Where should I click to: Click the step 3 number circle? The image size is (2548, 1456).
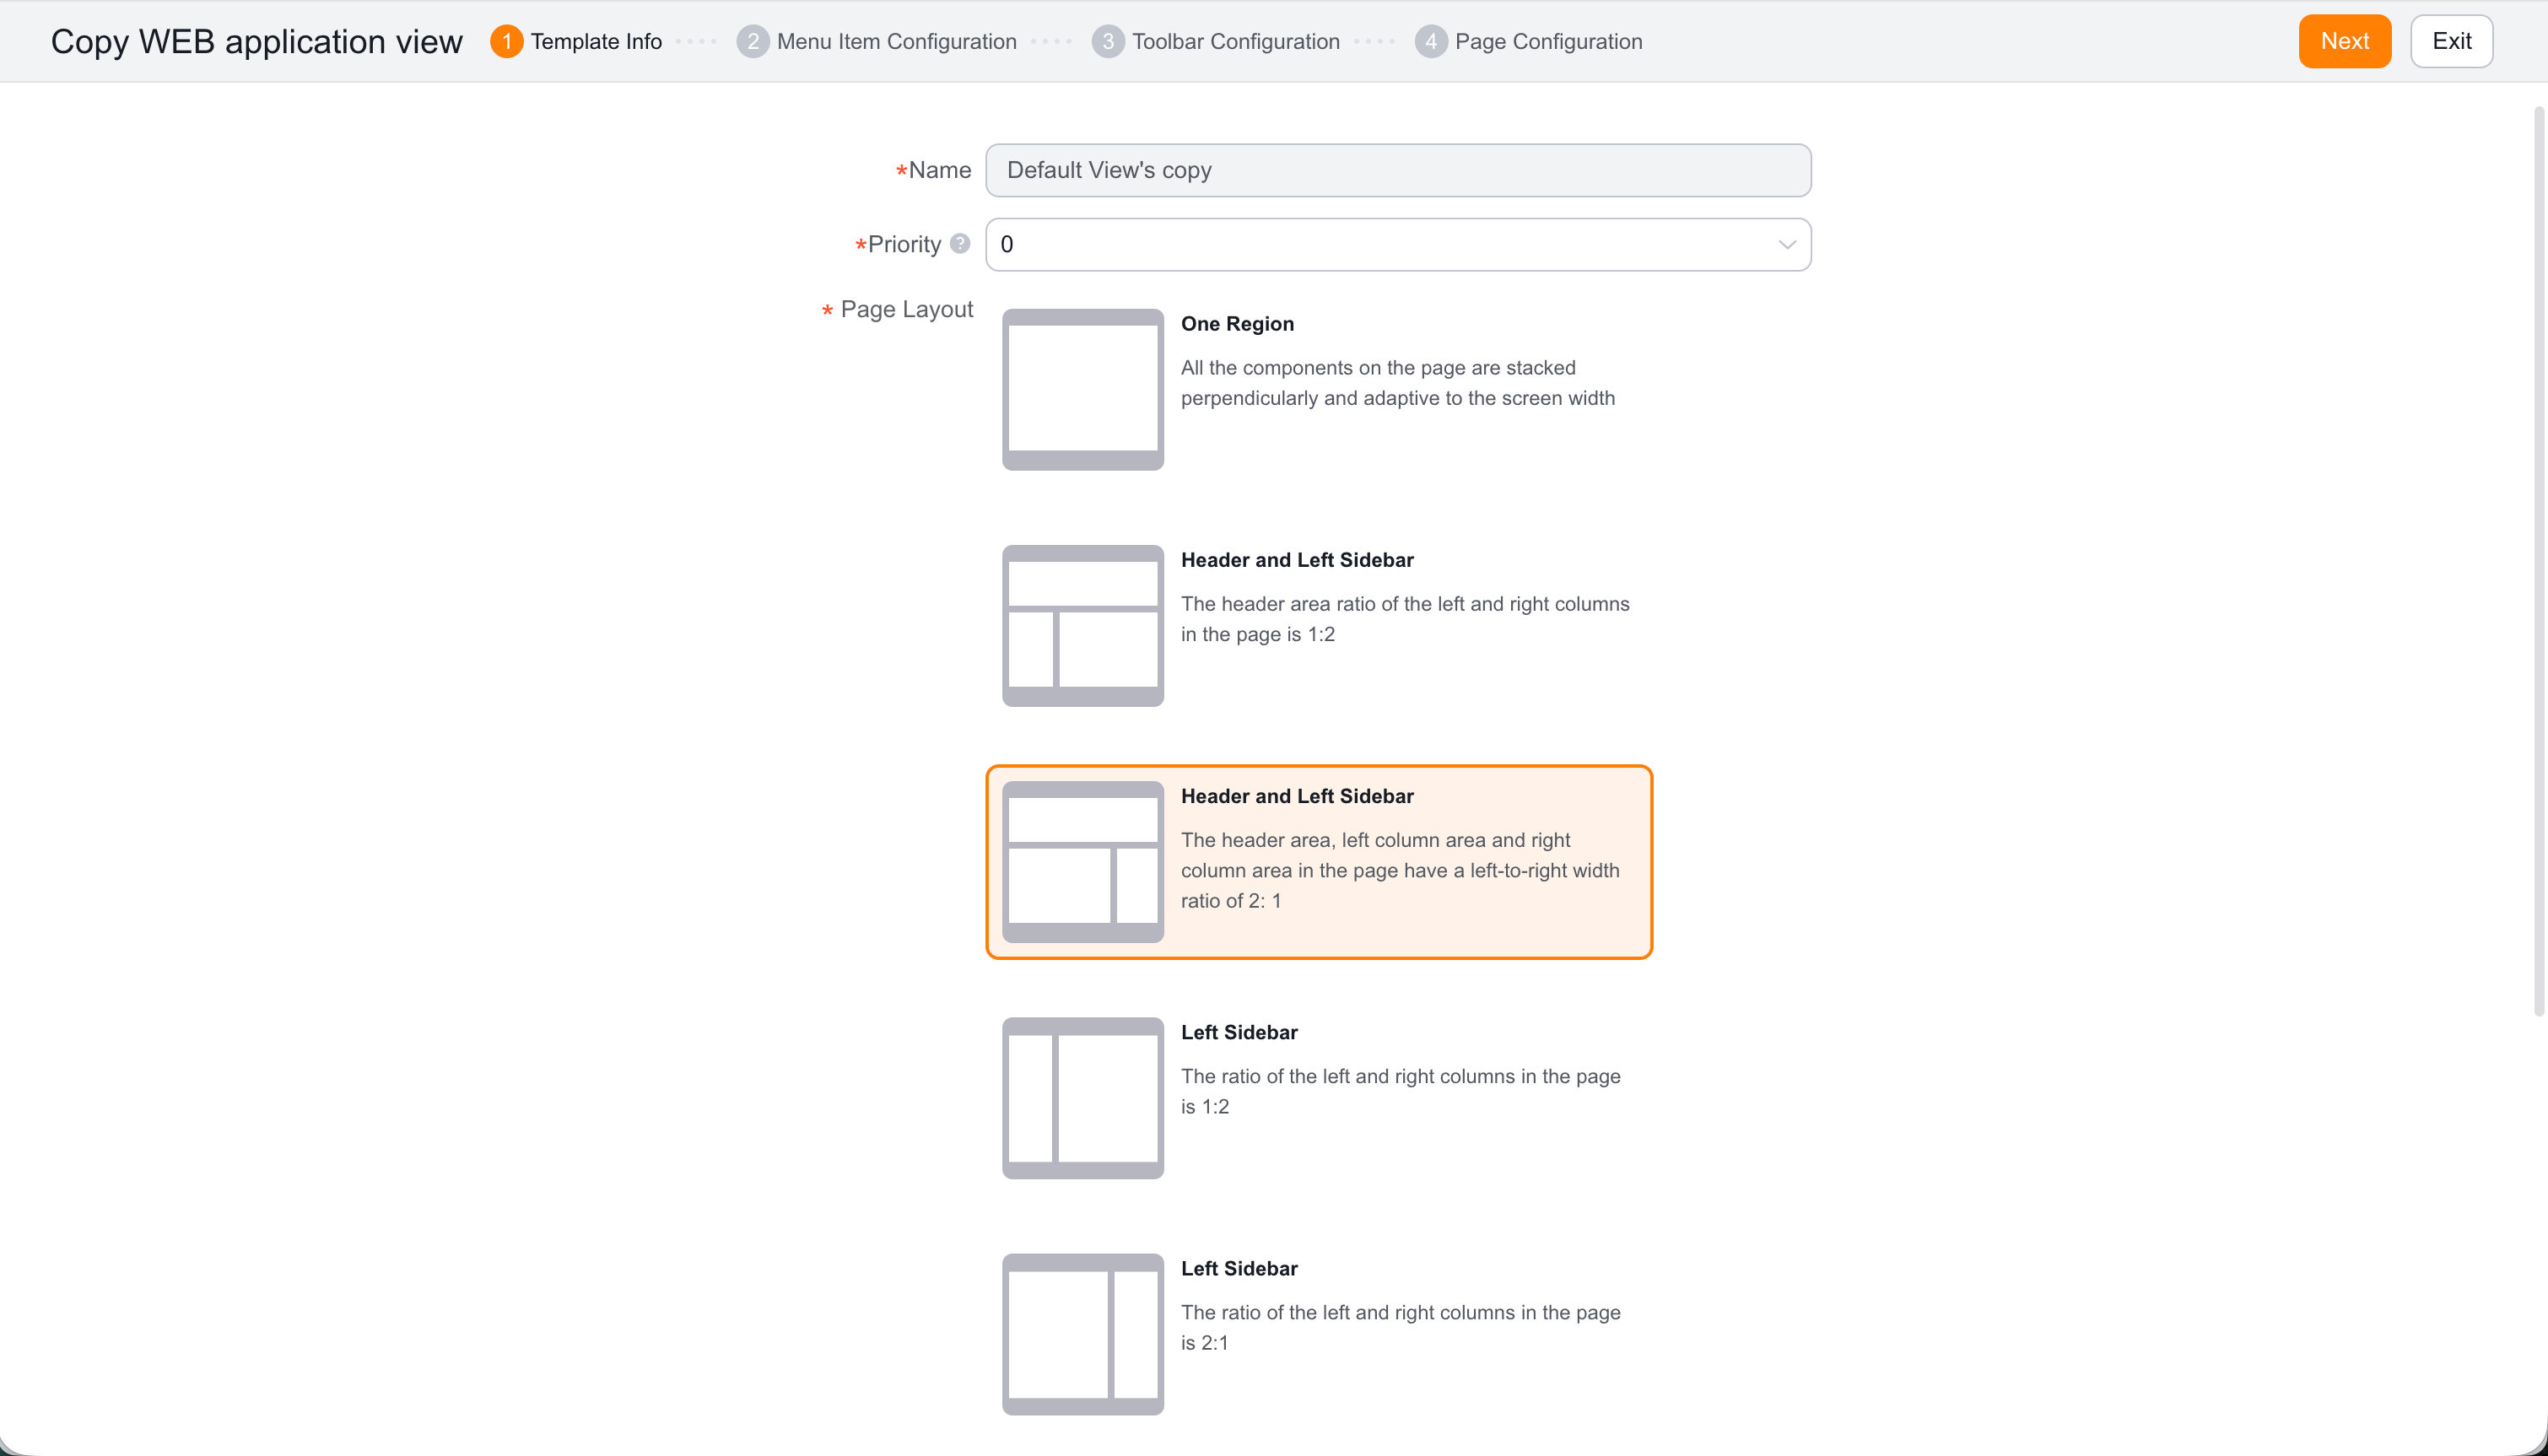point(1108,41)
